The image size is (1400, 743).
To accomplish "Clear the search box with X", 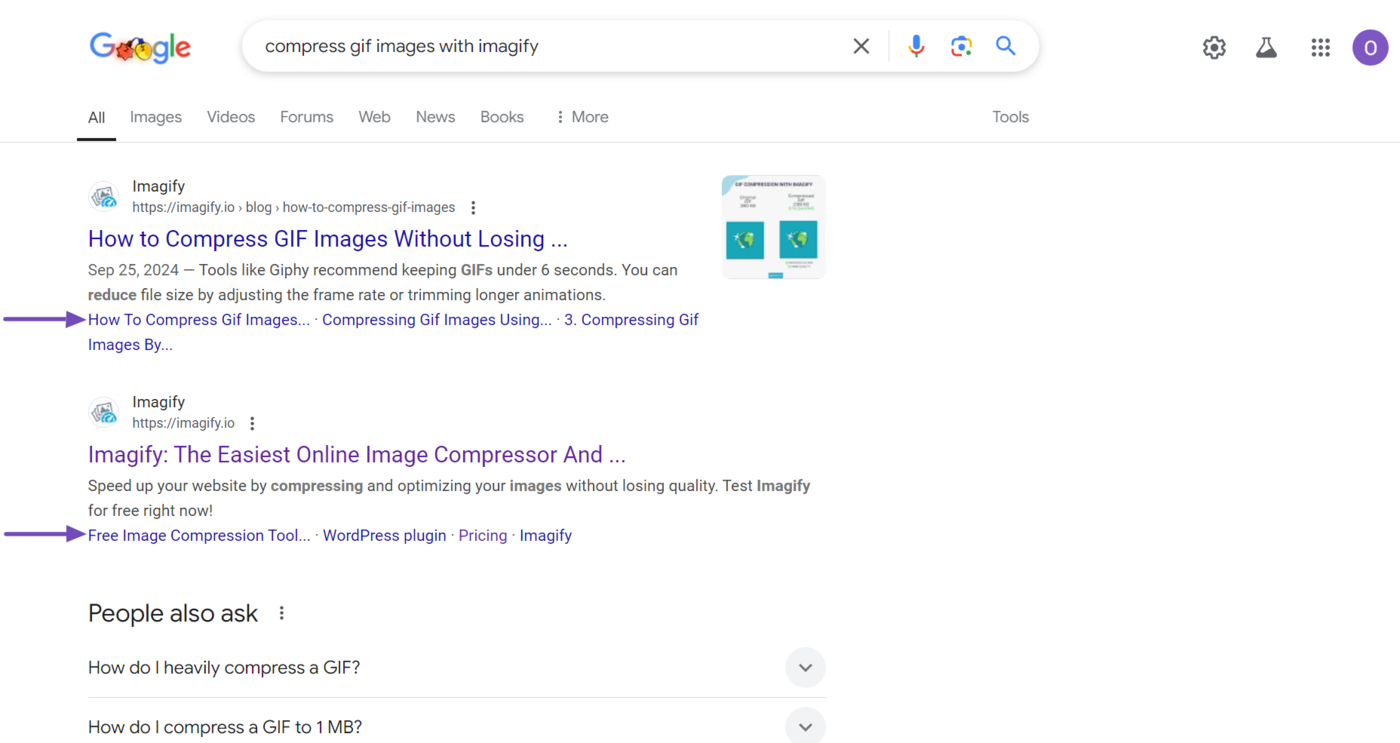I will 861,46.
